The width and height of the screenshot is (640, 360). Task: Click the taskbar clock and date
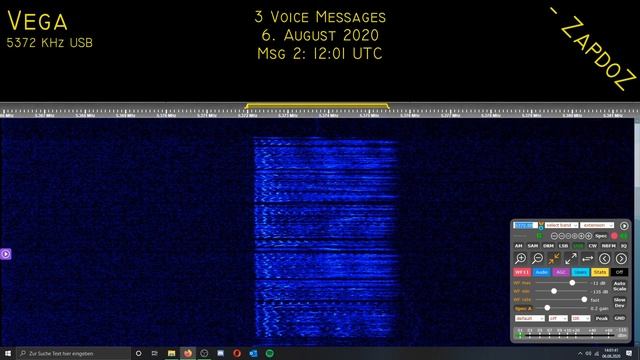tap(611, 353)
